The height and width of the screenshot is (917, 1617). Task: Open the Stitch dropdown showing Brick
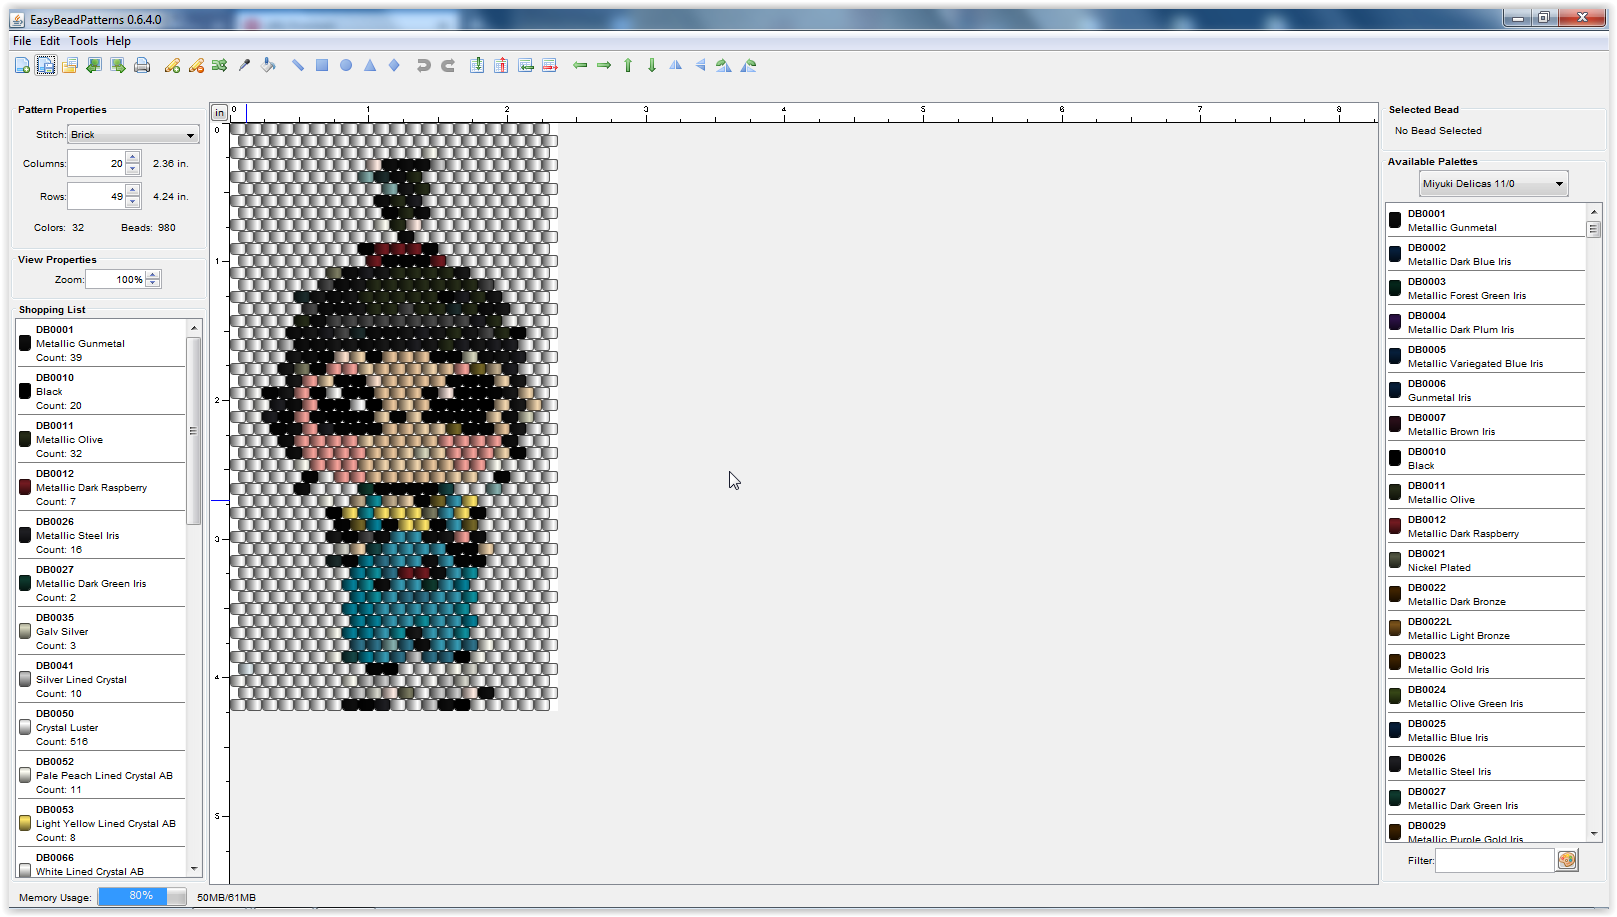(x=133, y=135)
